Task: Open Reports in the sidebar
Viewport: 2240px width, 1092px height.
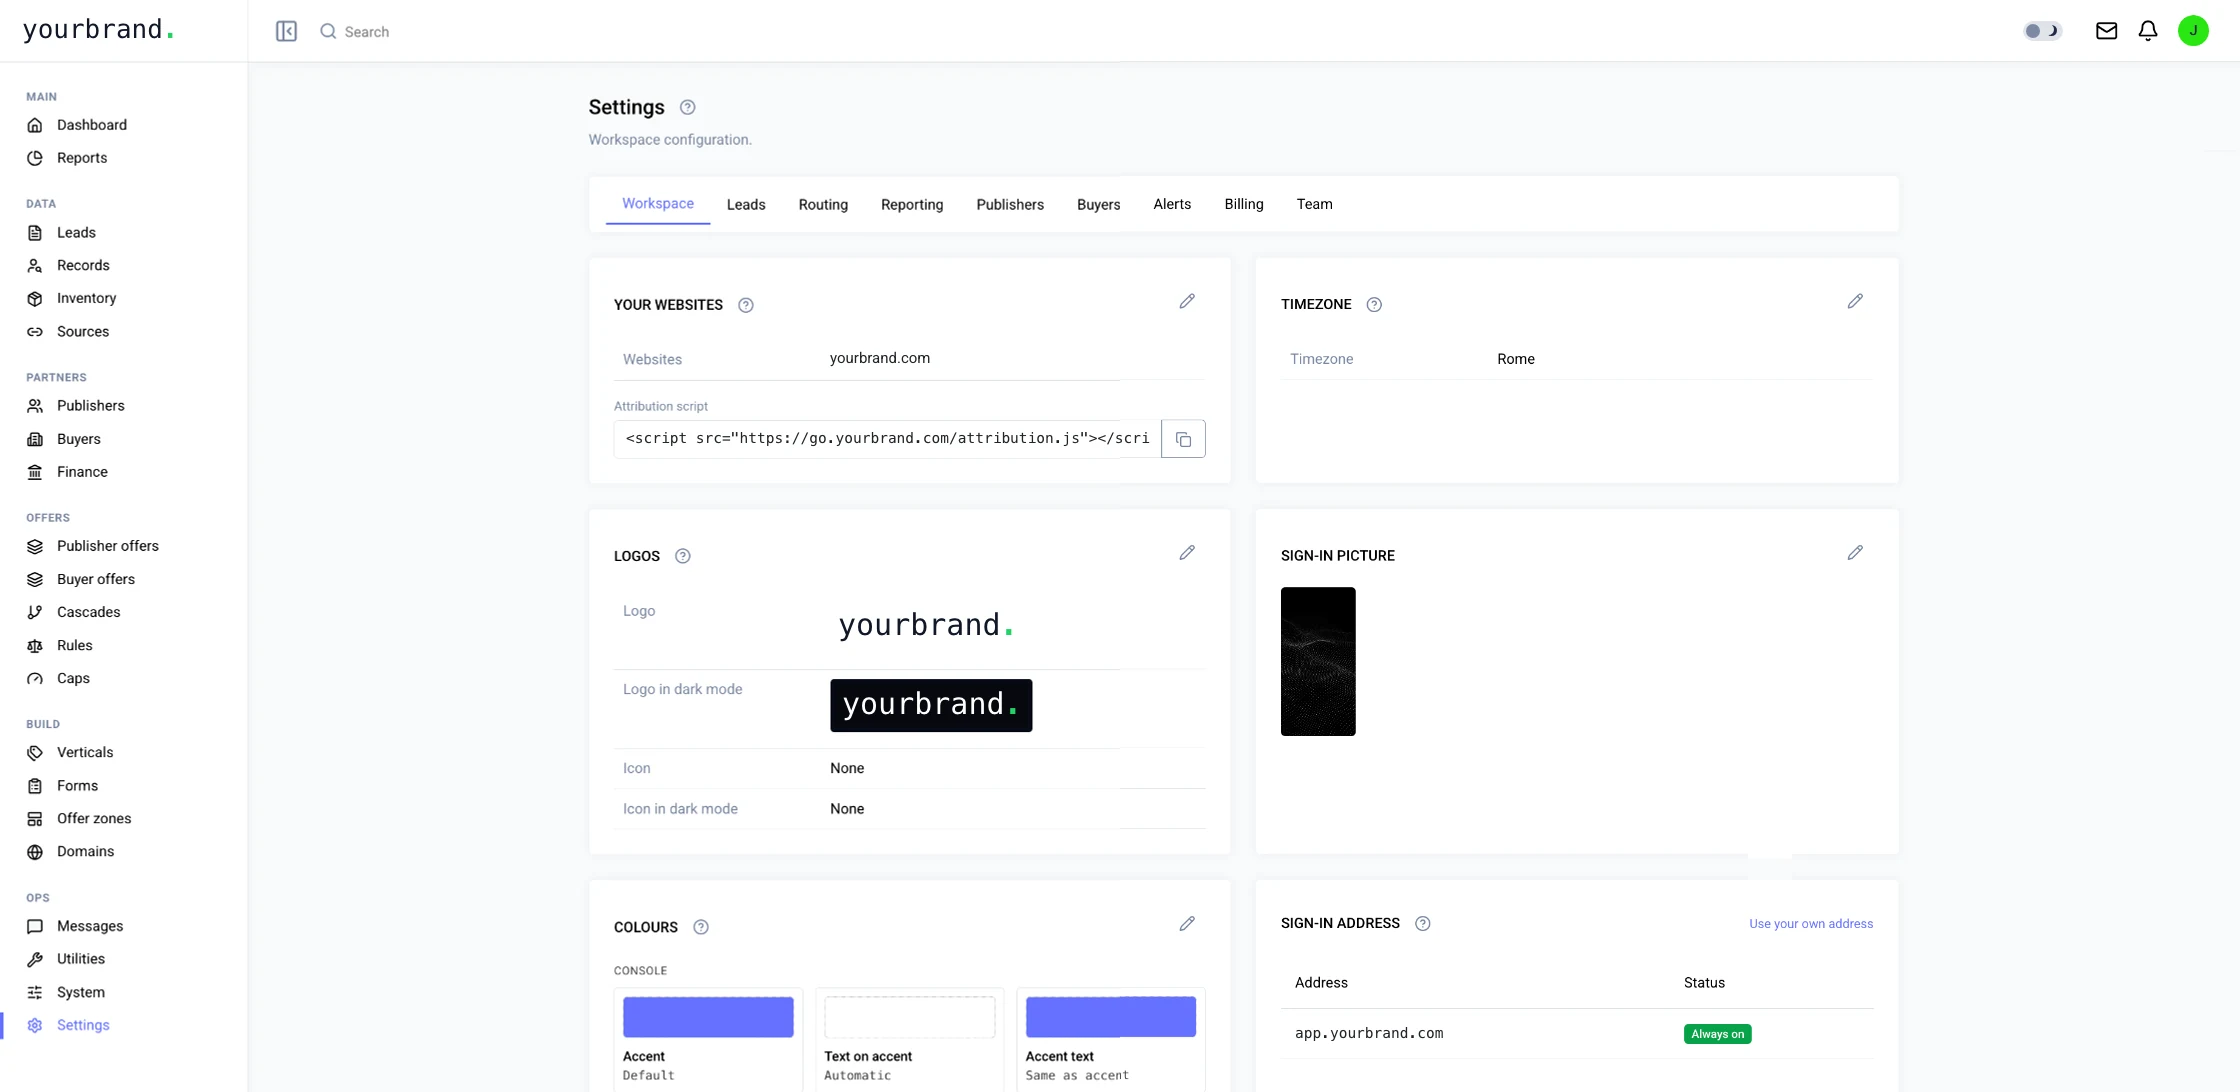Action: (x=82, y=158)
